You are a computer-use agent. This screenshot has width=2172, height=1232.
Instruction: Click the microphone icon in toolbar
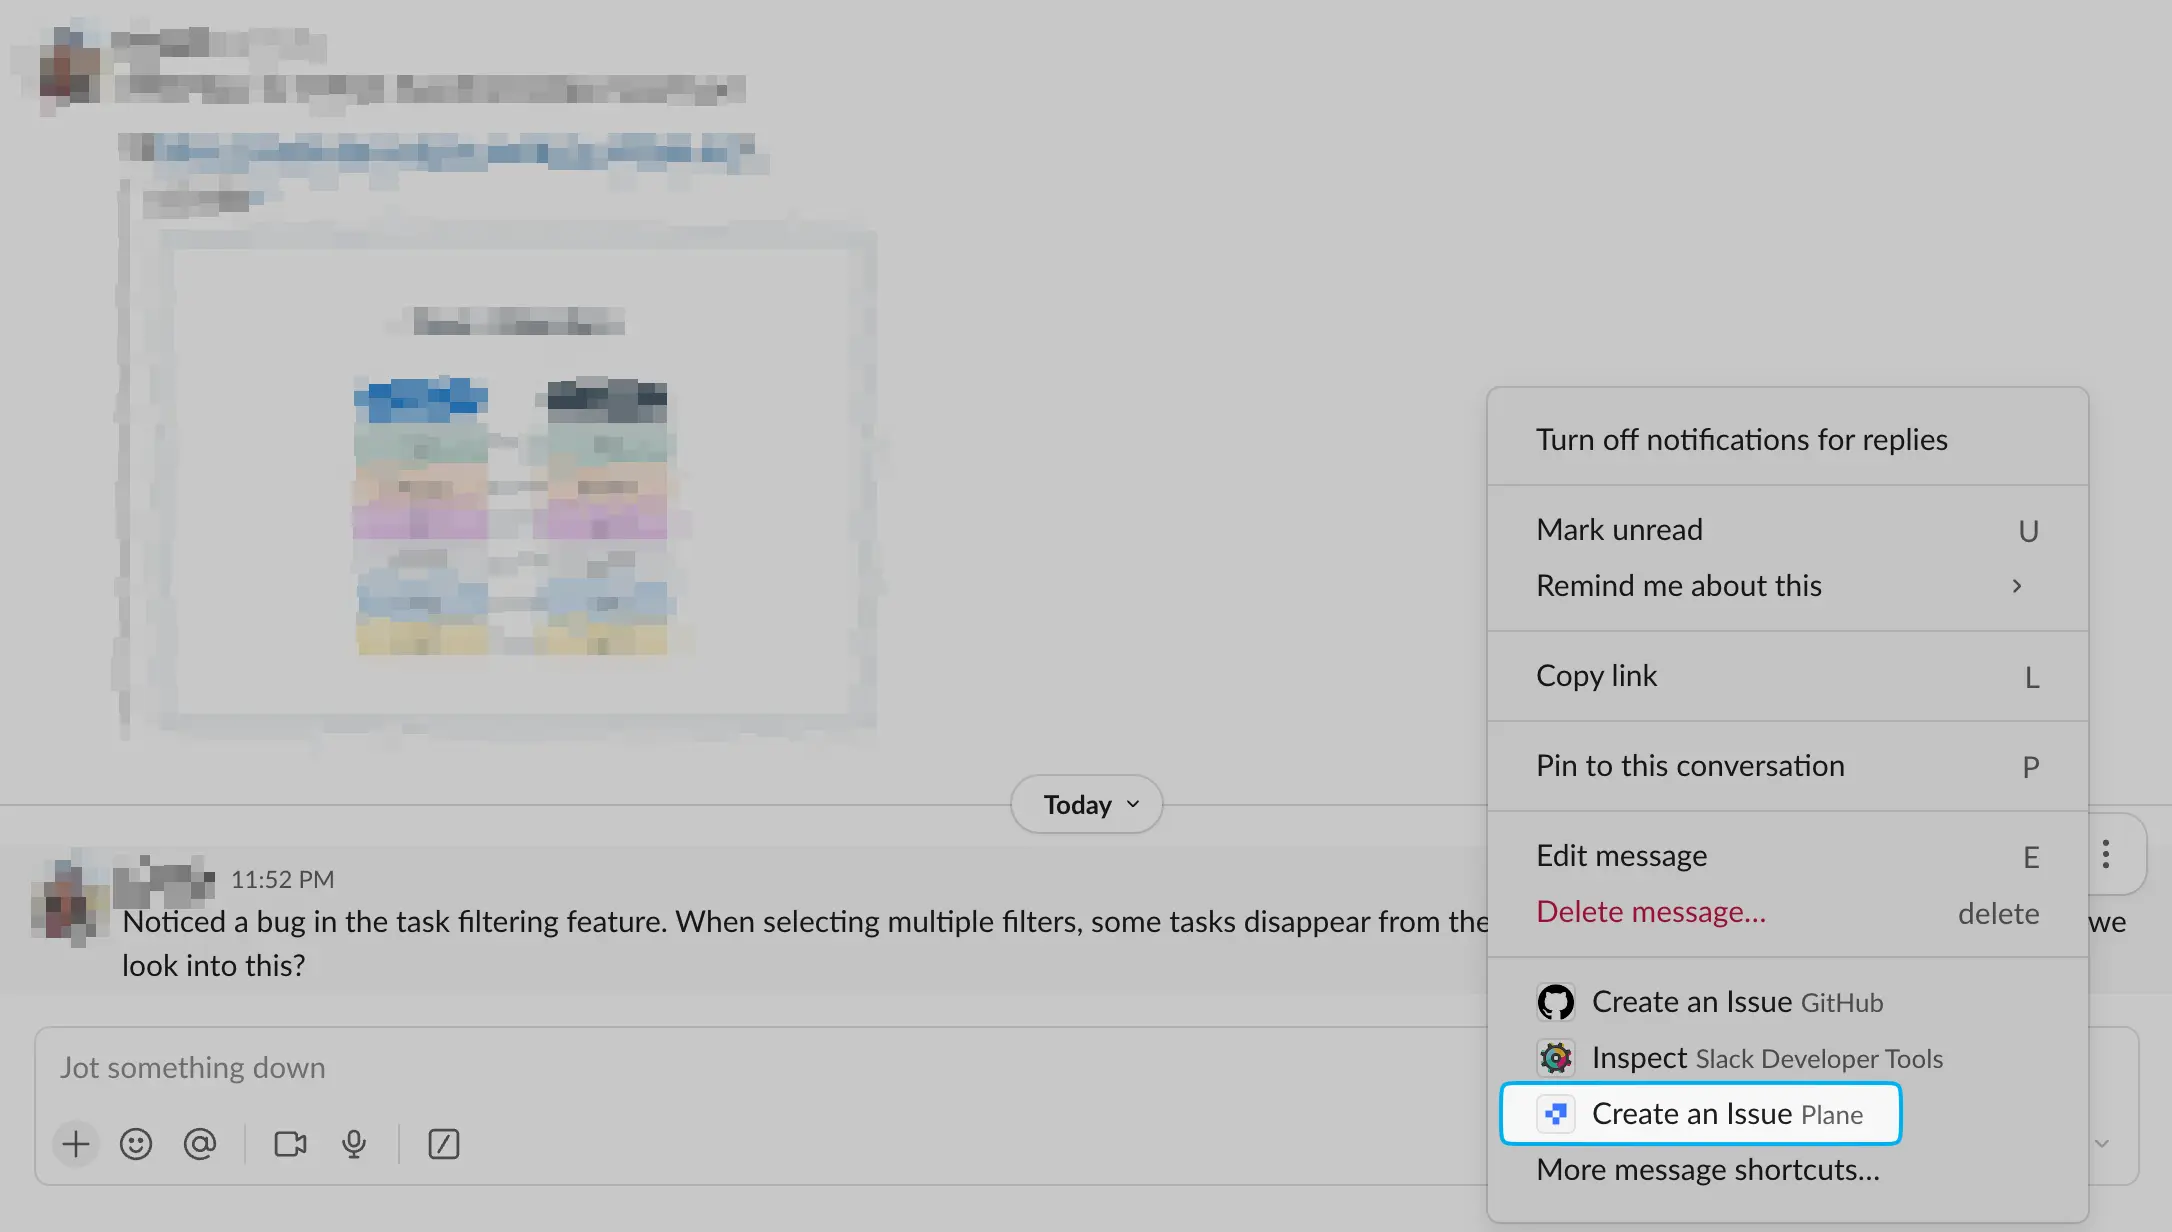pos(354,1143)
